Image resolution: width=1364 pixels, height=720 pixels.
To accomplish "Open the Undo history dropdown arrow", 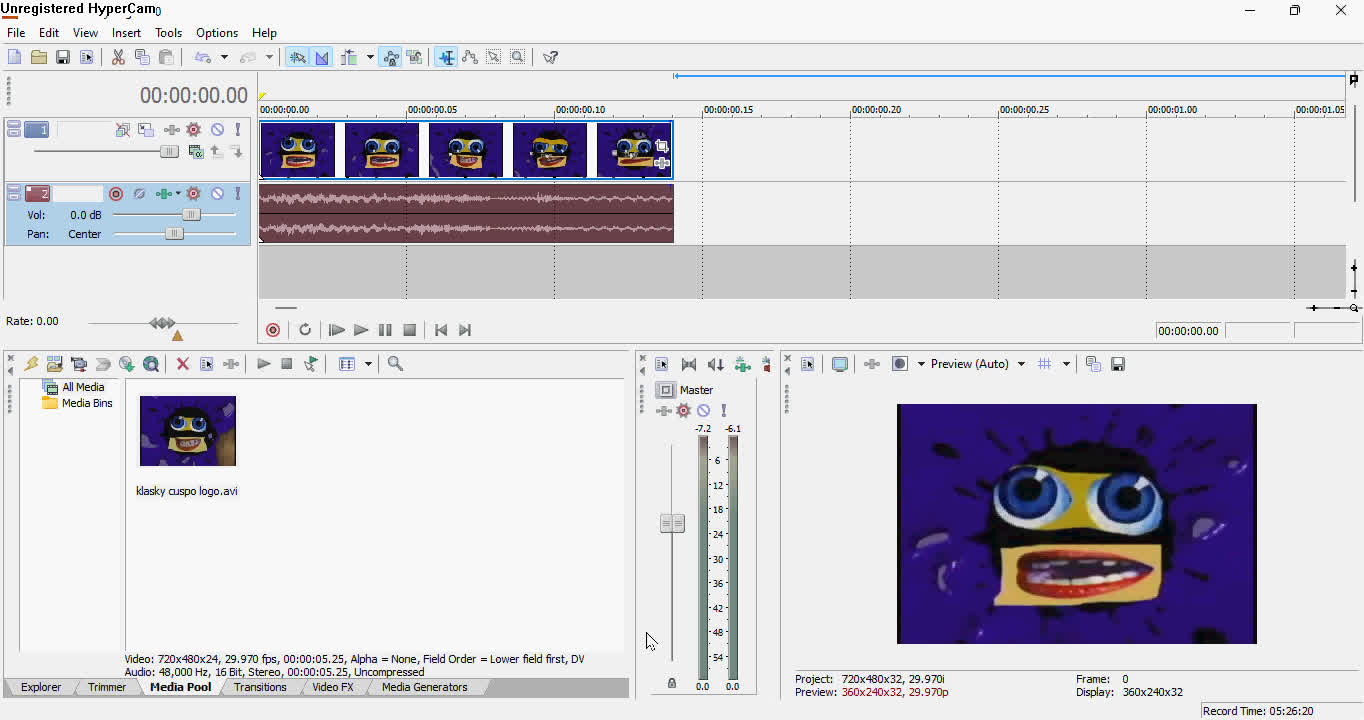I will point(224,57).
